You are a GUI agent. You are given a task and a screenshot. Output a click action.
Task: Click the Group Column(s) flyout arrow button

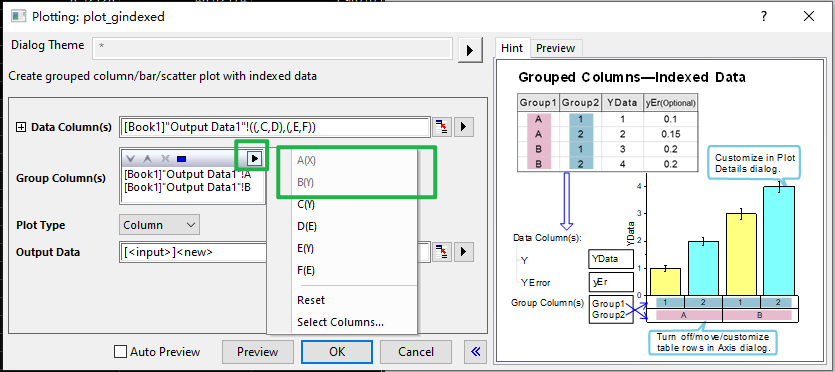[x=255, y=158]
